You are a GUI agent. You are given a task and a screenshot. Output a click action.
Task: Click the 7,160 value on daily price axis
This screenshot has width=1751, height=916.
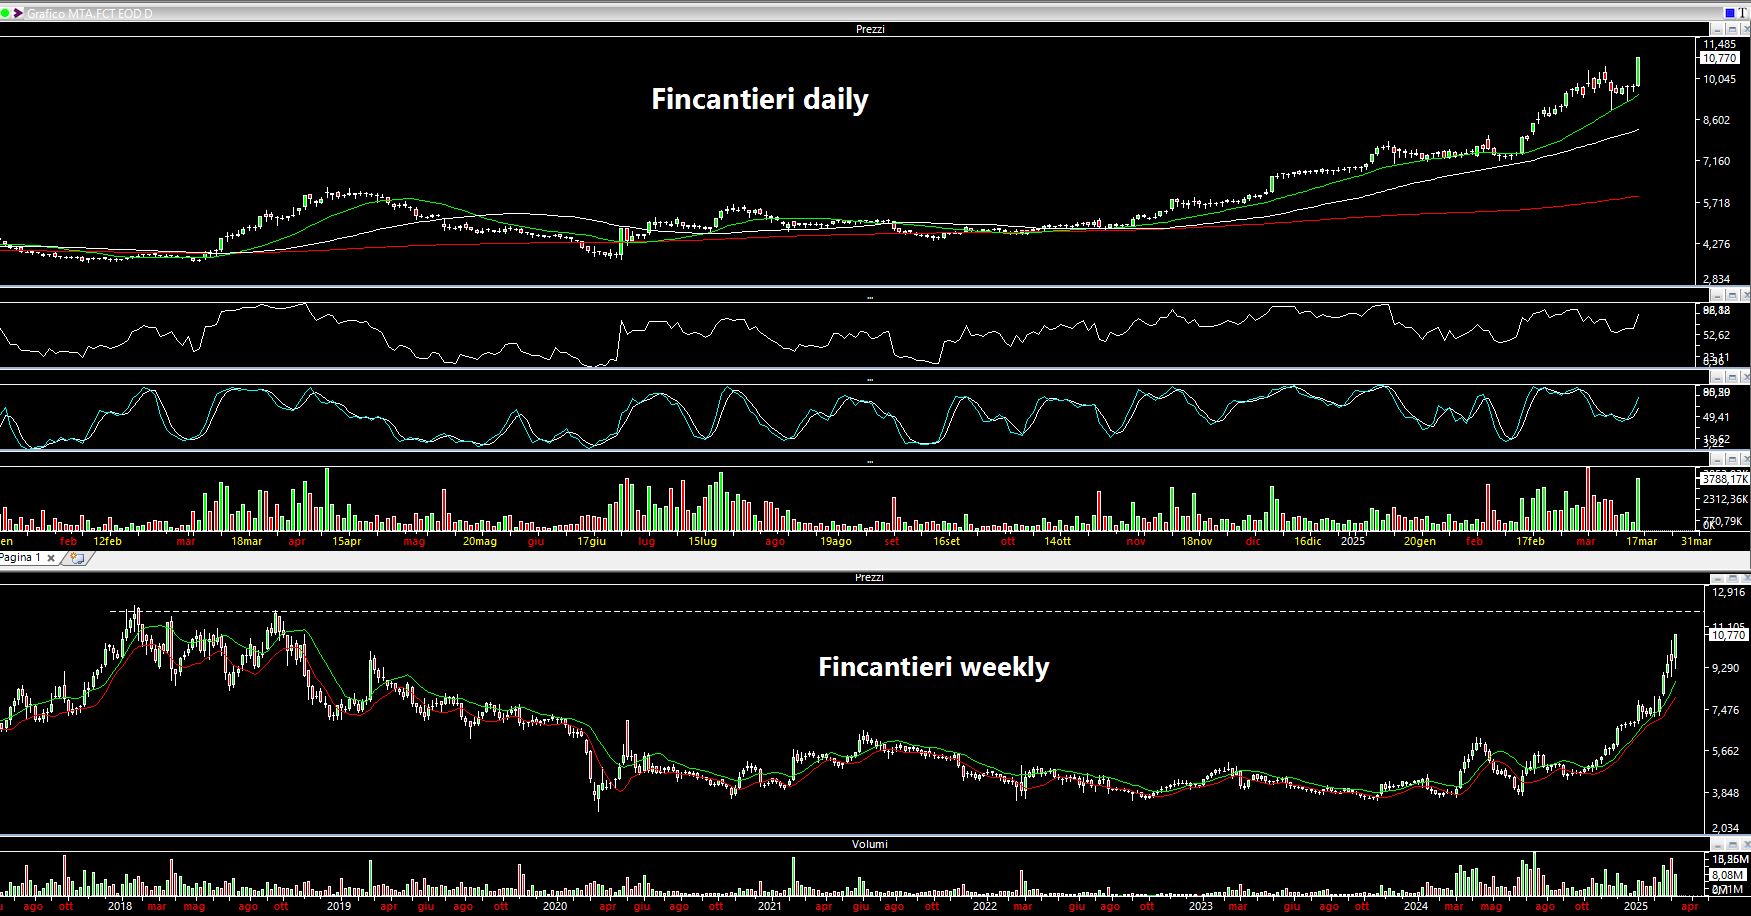click(x=1716, y=161)
